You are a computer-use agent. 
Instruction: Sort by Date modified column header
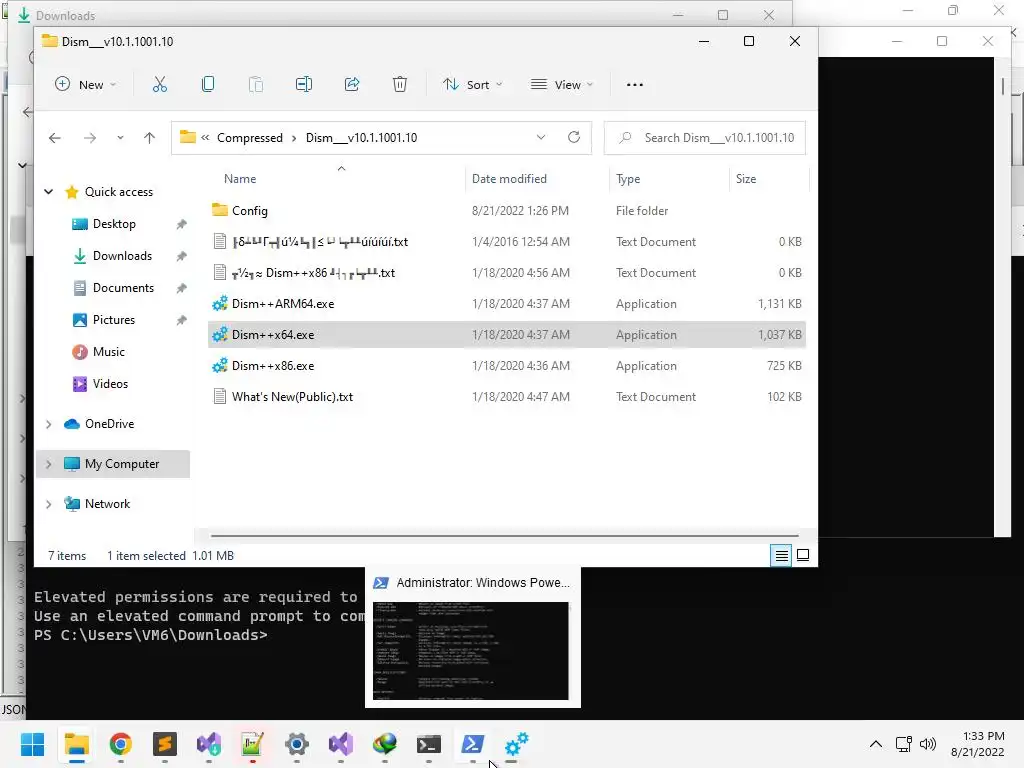[509, 178]
